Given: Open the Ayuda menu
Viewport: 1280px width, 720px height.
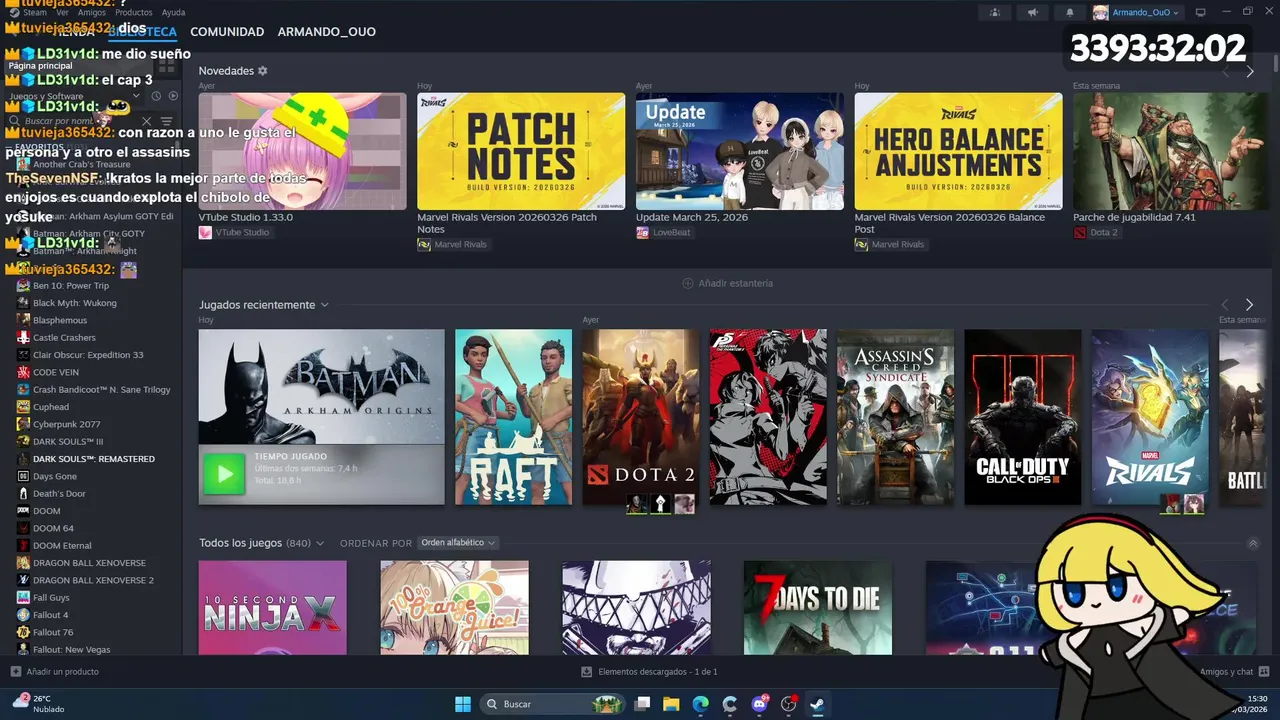Looking at the screenshot, I should (x=173, y=12).
